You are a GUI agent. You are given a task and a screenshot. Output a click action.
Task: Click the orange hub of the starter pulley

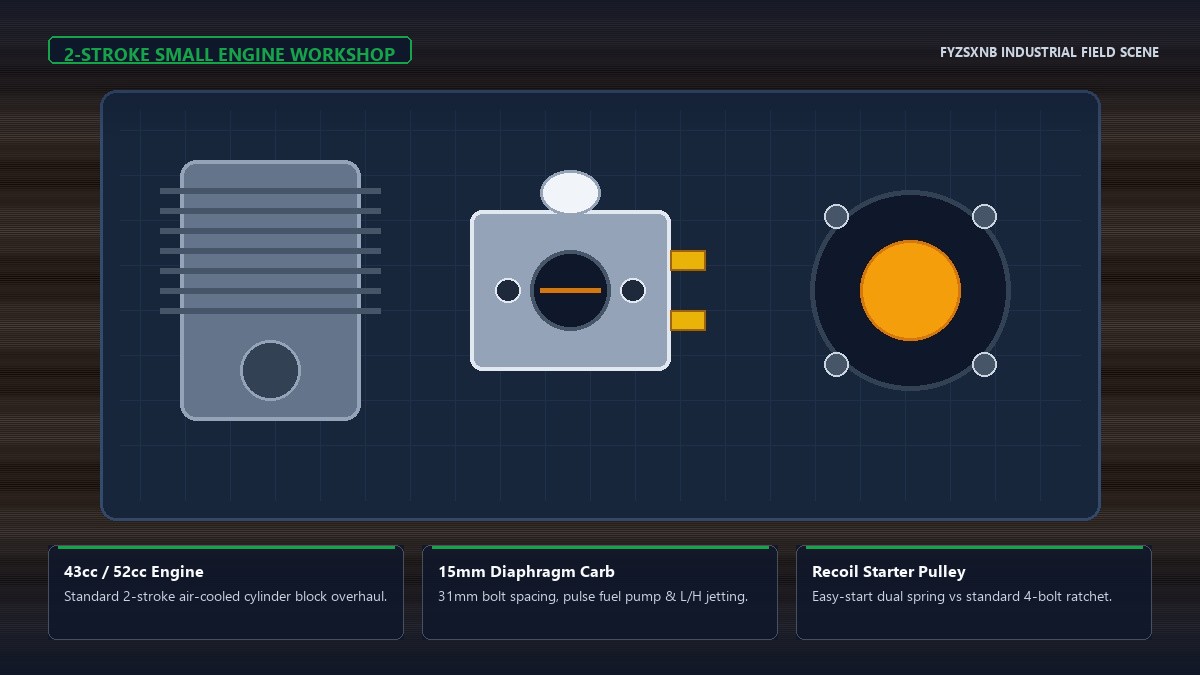point(910,290)
